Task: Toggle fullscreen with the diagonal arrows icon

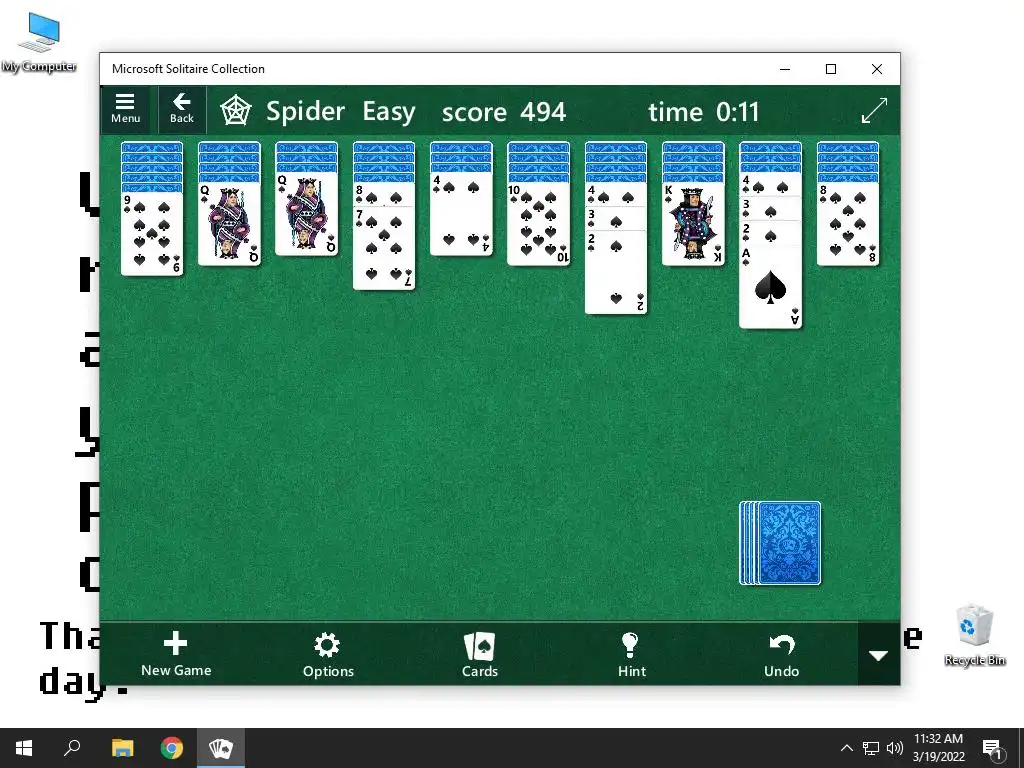Action: pyautogui.click(x=874, y=110)
